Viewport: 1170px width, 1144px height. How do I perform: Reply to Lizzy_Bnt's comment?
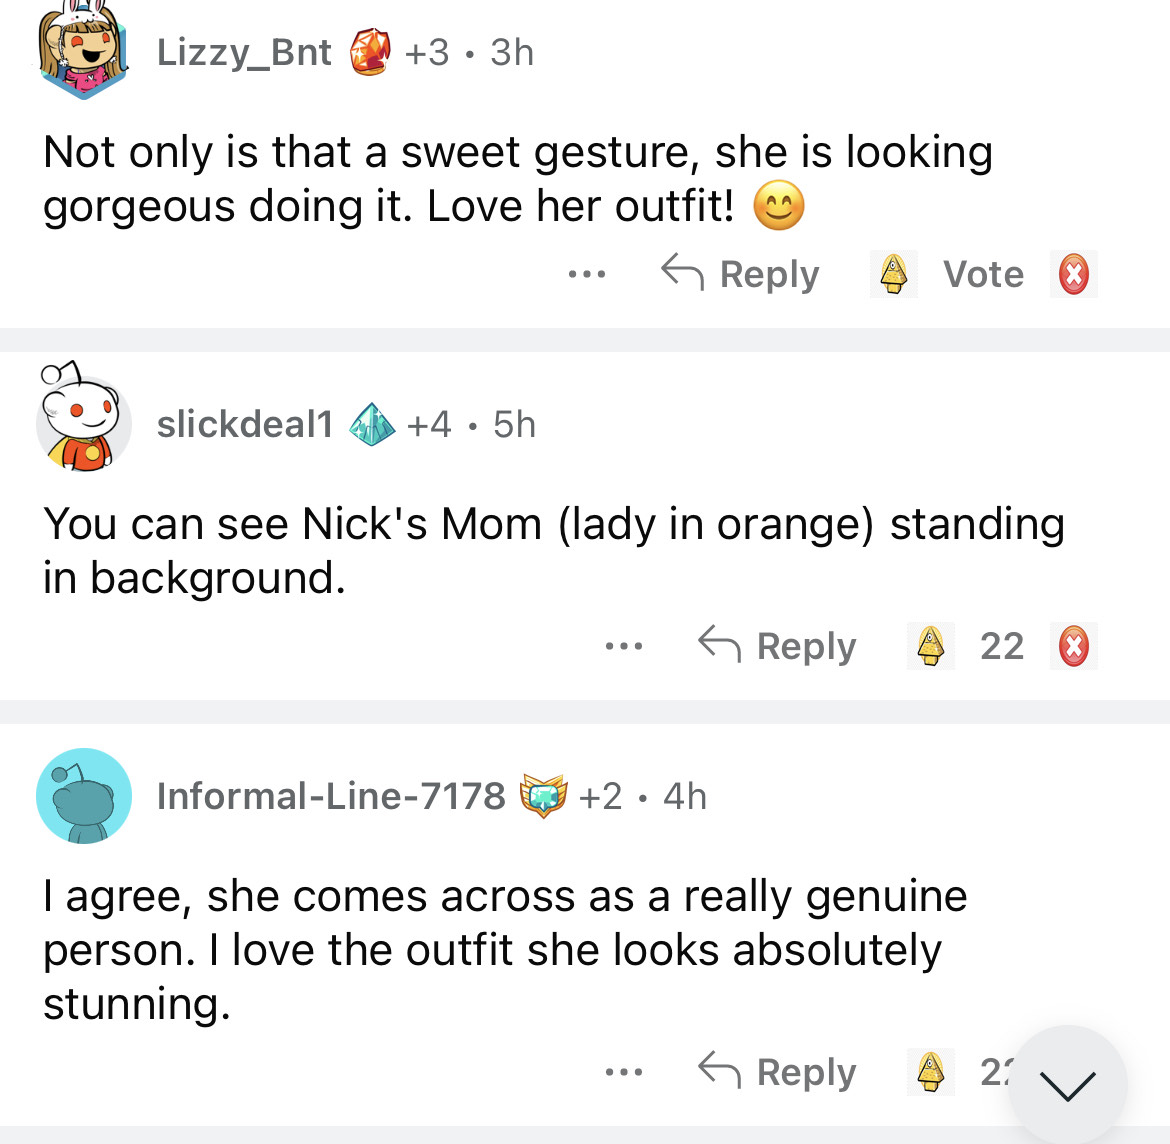(x=741, y=274)
